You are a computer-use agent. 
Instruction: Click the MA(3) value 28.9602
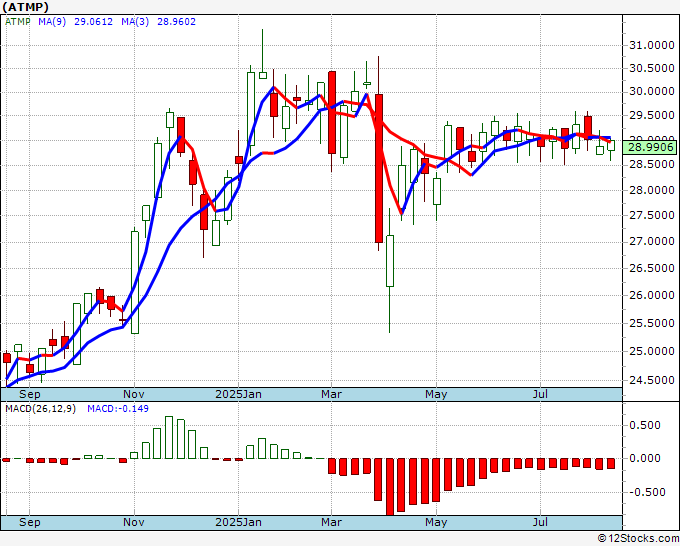(176, 22)
